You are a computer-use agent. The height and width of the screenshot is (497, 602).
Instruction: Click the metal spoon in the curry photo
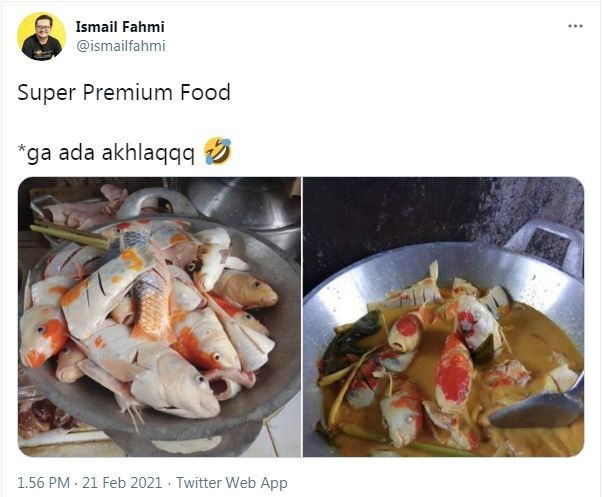click(x=538, y=407)
